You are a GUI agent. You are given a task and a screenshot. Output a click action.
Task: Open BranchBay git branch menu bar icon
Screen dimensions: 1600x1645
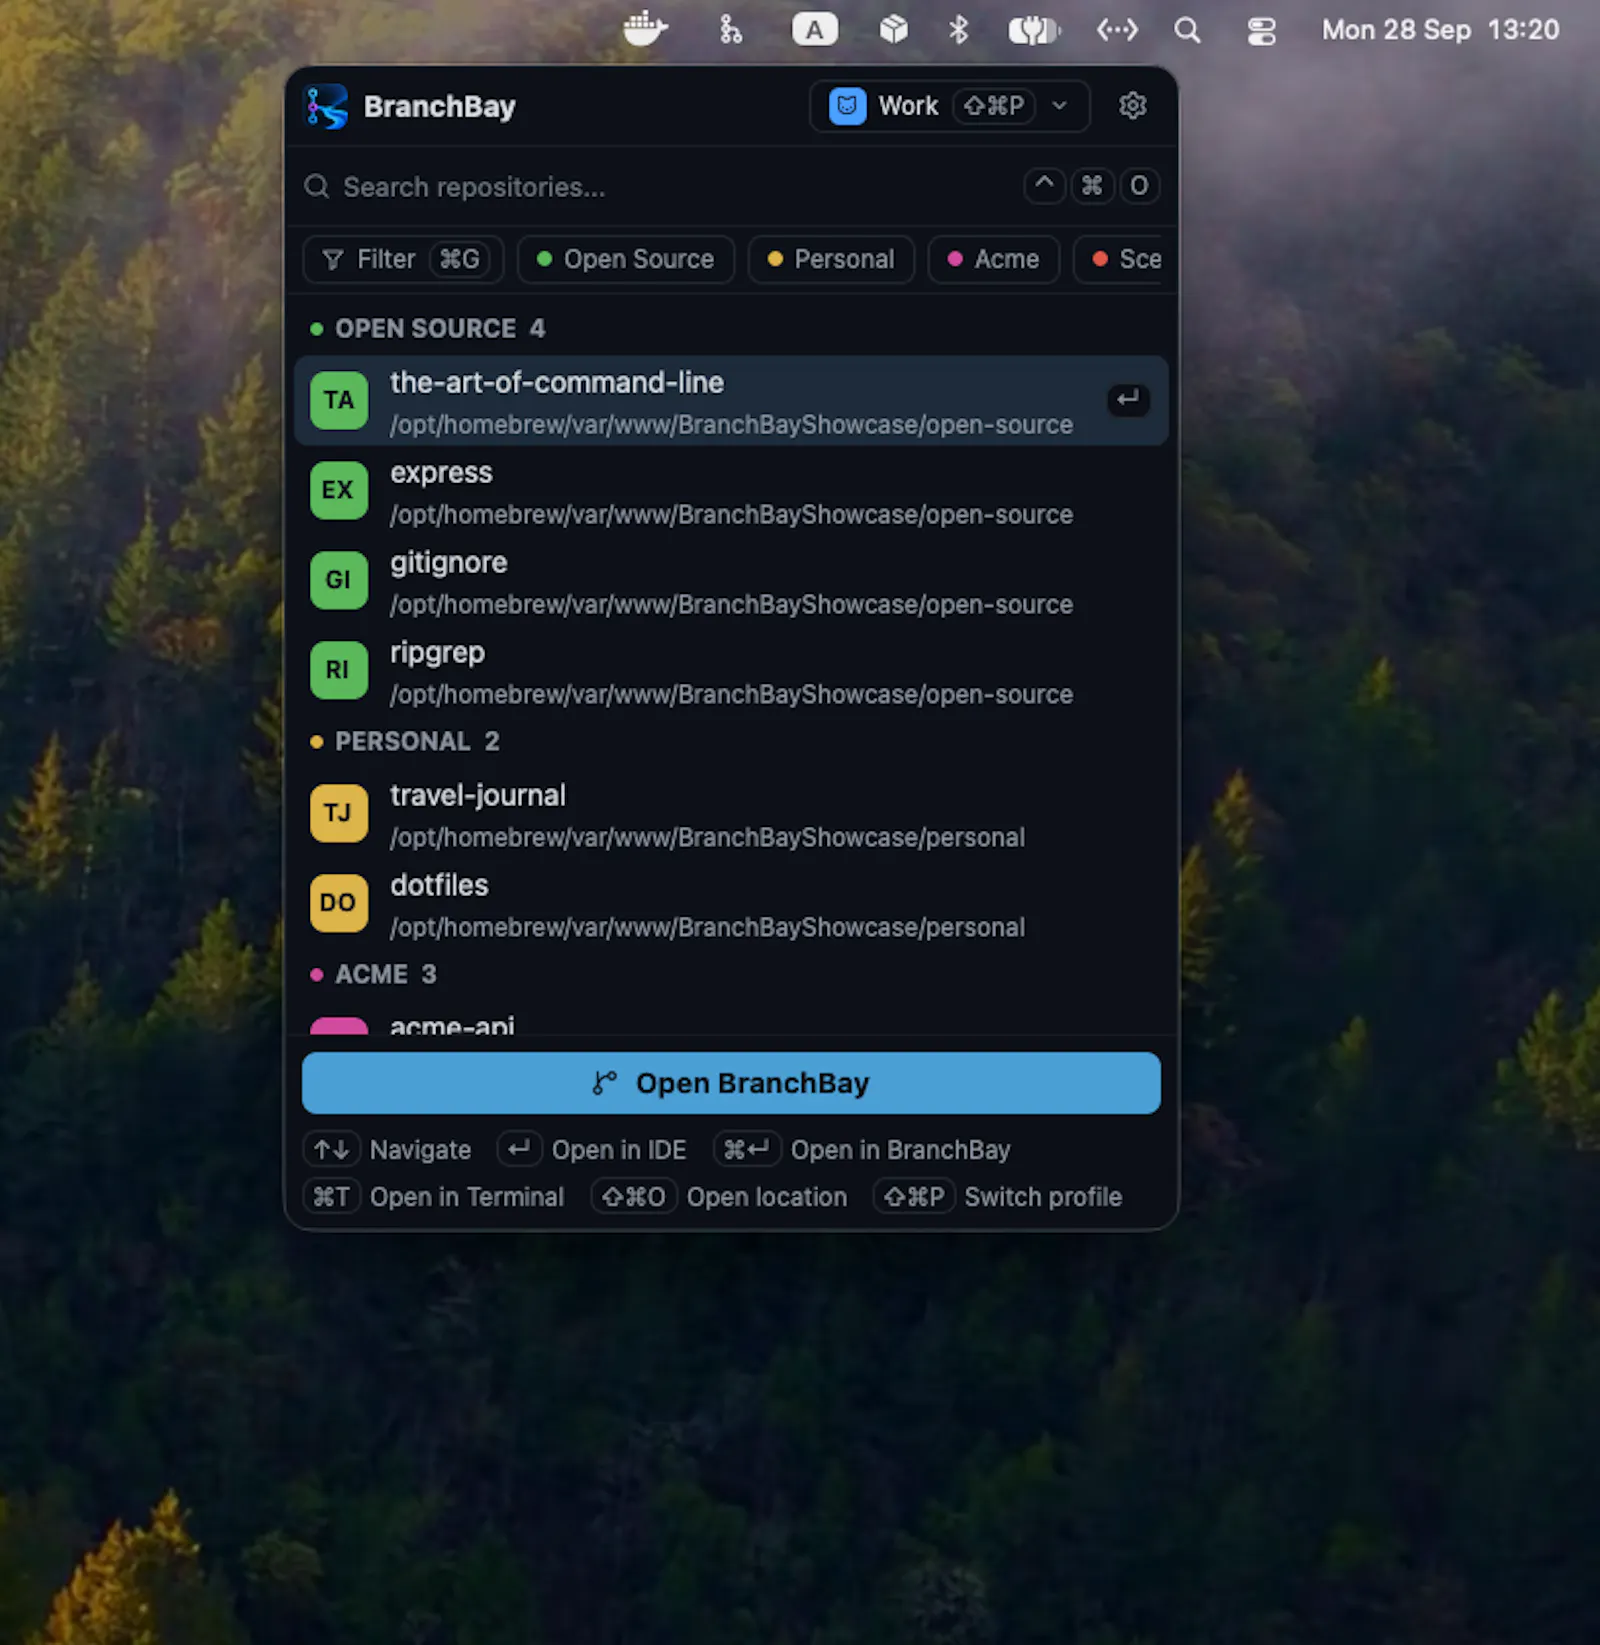coord(731,30)
